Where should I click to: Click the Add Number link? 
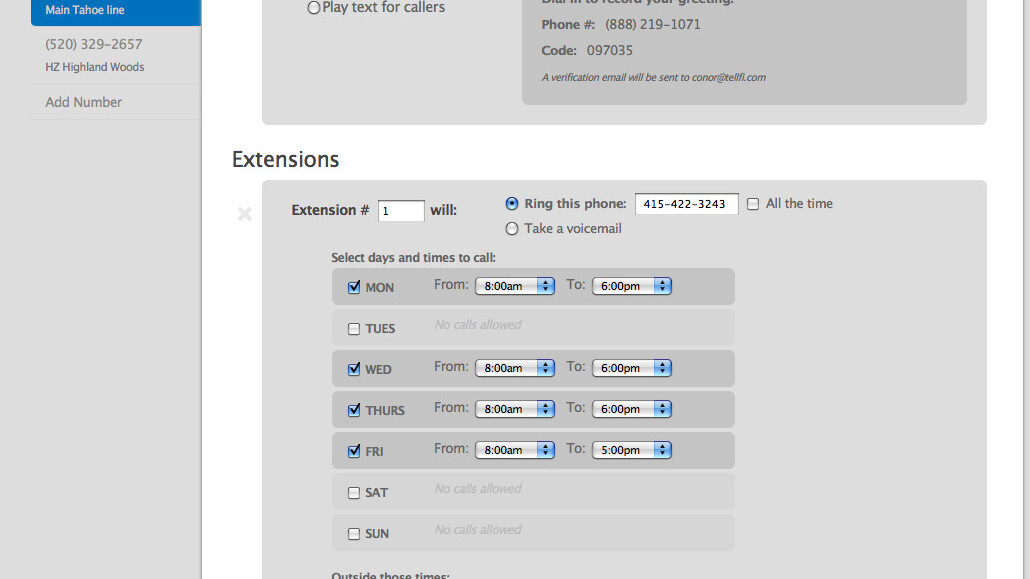pos(84,102)
